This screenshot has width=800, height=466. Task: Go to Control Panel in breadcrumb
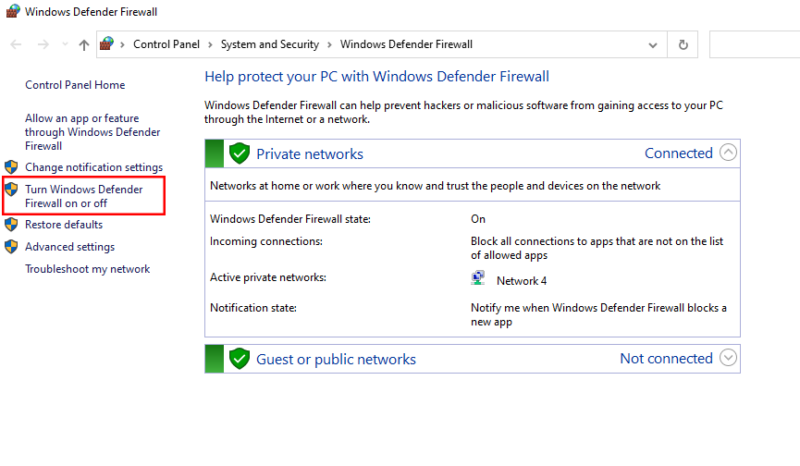[165, 45]
